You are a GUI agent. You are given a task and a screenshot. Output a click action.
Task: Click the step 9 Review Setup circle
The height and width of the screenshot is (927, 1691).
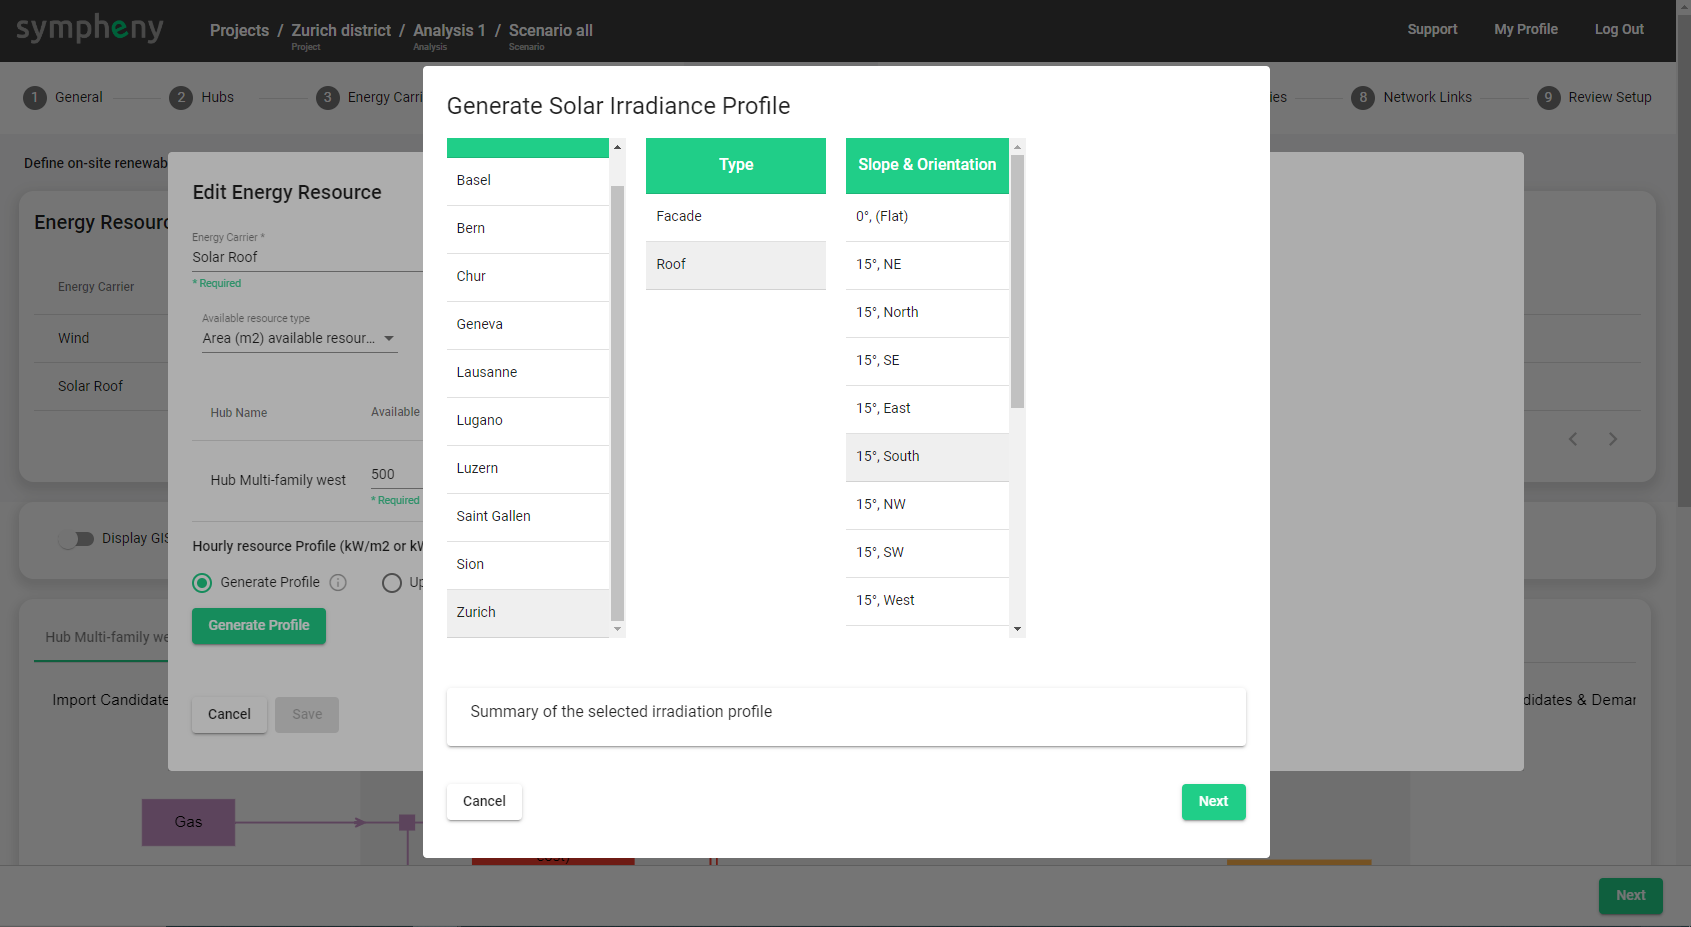[1548, 97]
